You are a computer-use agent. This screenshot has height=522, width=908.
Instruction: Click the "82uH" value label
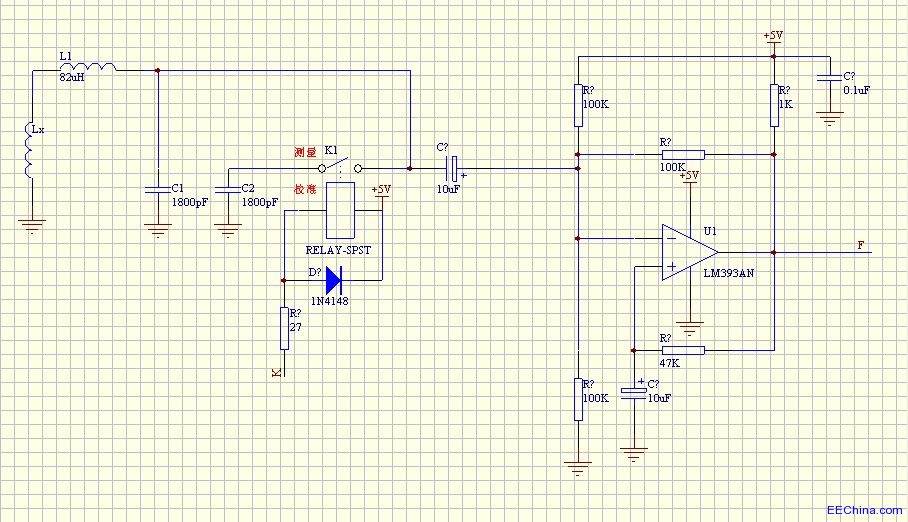click(x=72, y=76)
